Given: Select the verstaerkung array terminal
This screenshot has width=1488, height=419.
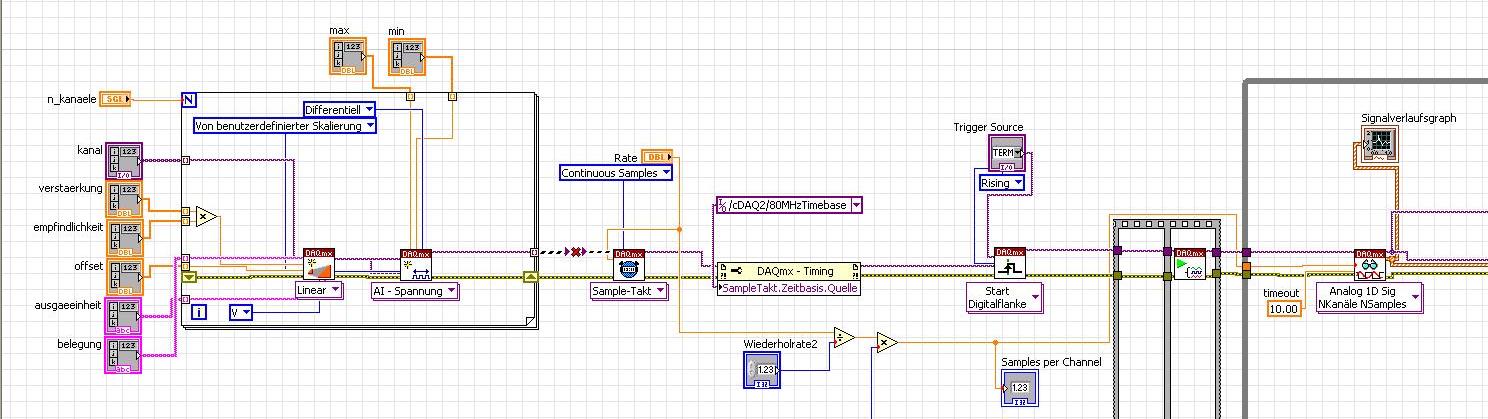Looking at the screenshot, I should click(x=124, y=201).
